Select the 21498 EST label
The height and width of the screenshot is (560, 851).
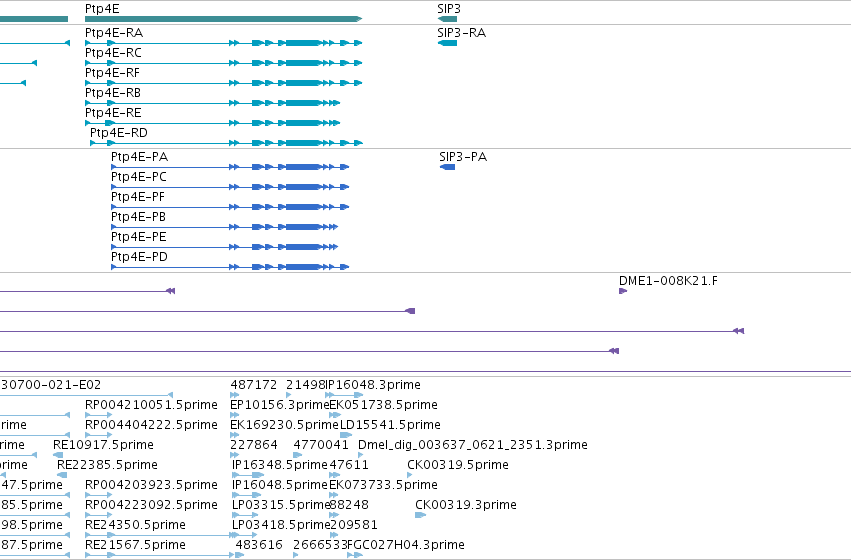pyautogui.click(x=306, y=385)
